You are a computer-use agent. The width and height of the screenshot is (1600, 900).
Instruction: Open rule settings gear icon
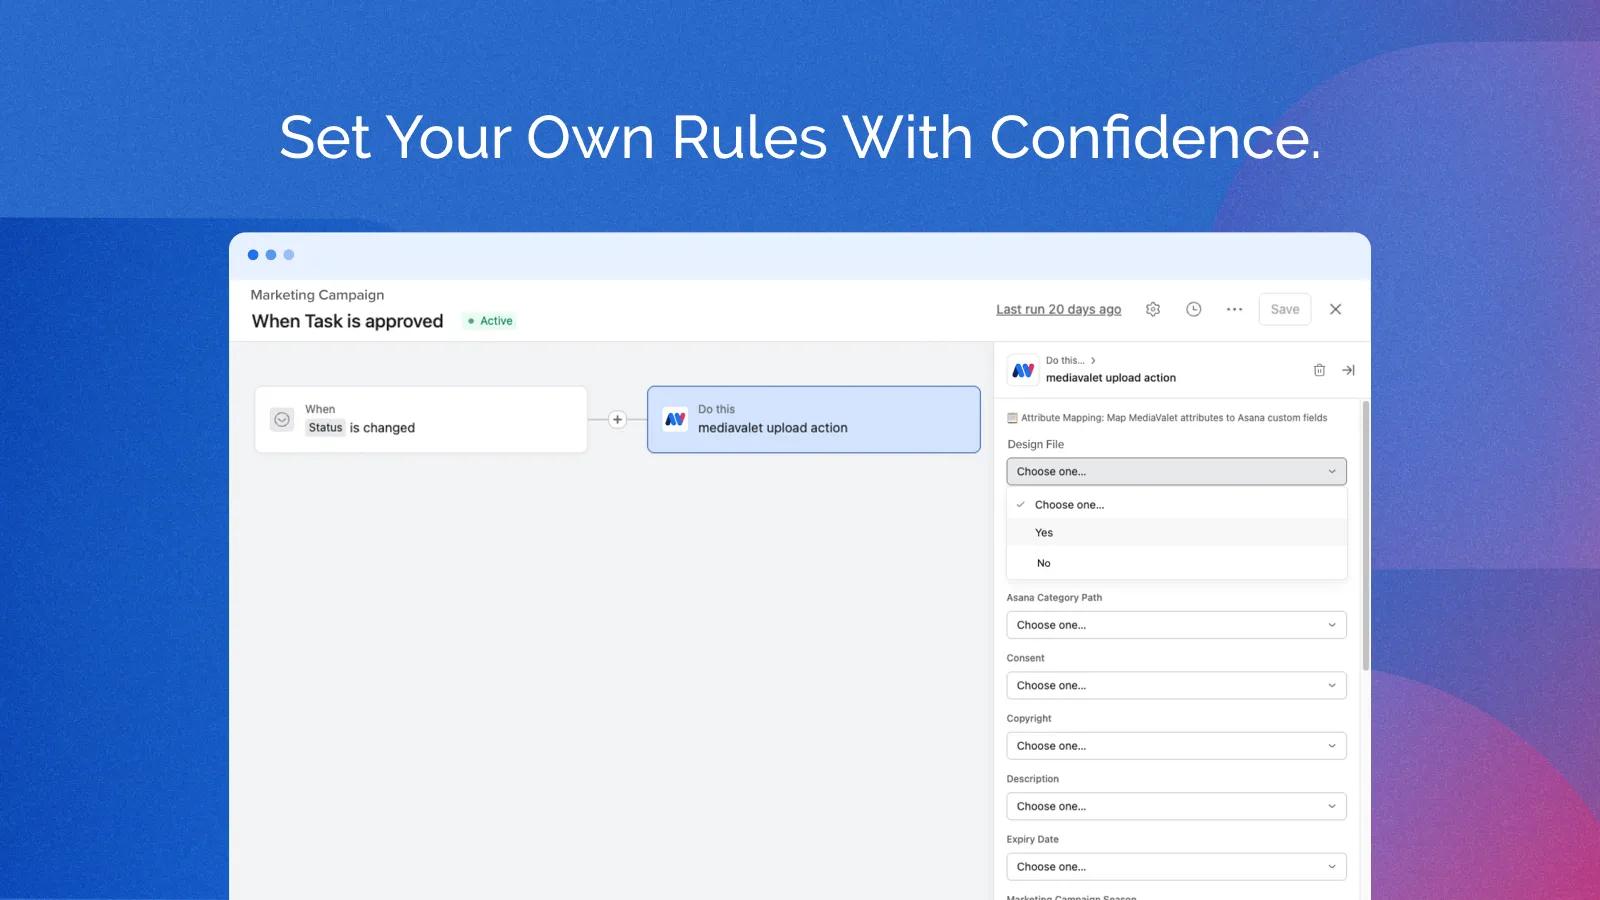pos(1153,310)
